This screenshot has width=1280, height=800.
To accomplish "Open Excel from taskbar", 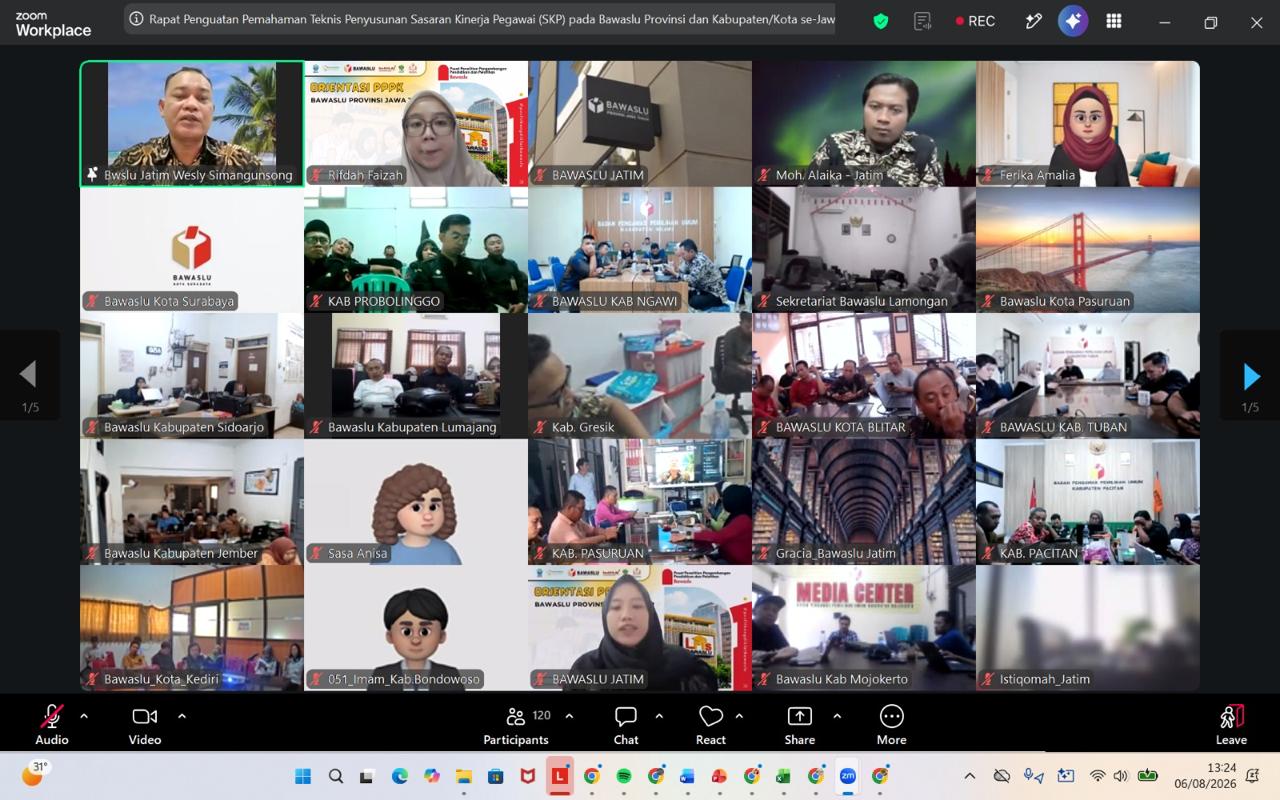I will [x=783, y=776].
